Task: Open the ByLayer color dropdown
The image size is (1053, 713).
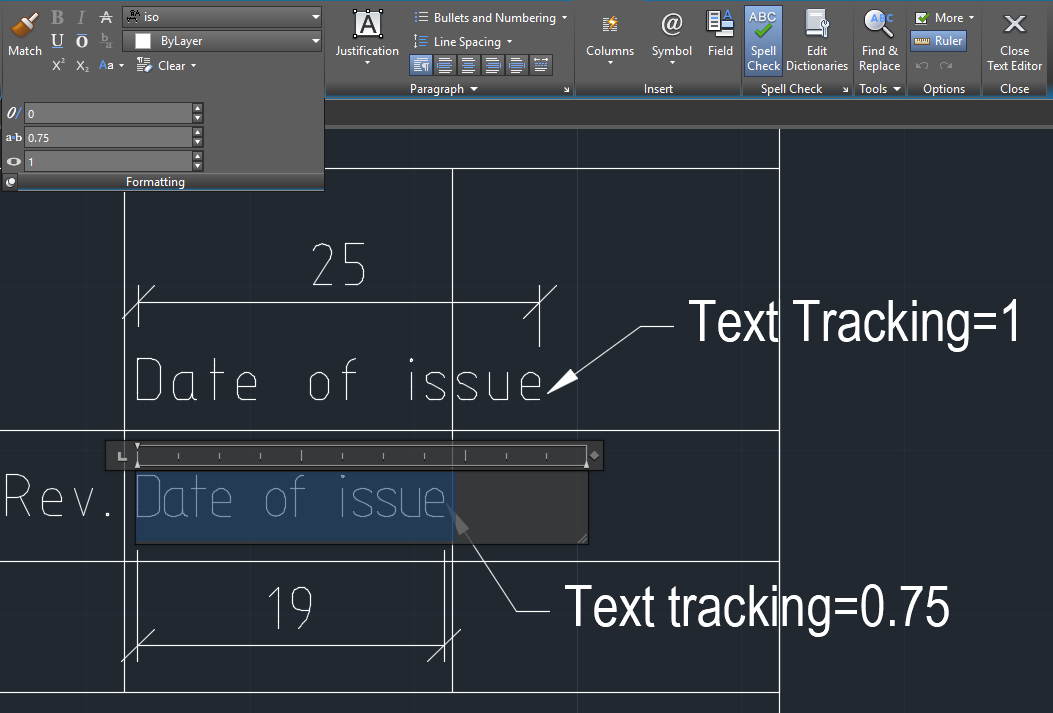Action: coord(222,41)
